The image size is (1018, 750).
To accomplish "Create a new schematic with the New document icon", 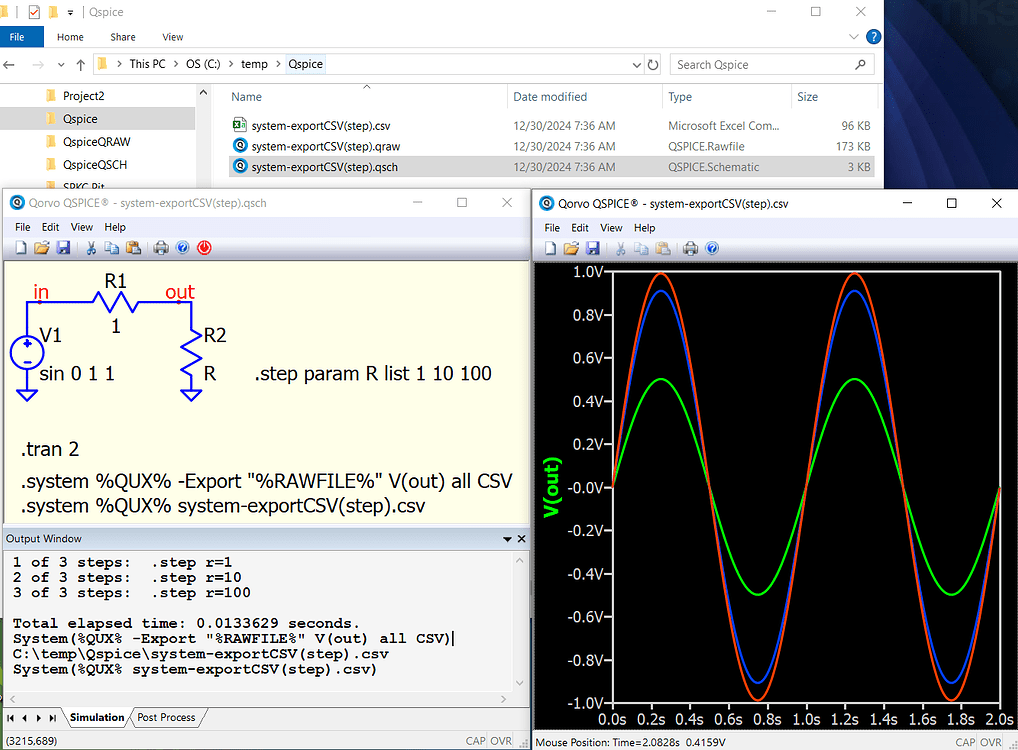I will [x=21, y=247].
